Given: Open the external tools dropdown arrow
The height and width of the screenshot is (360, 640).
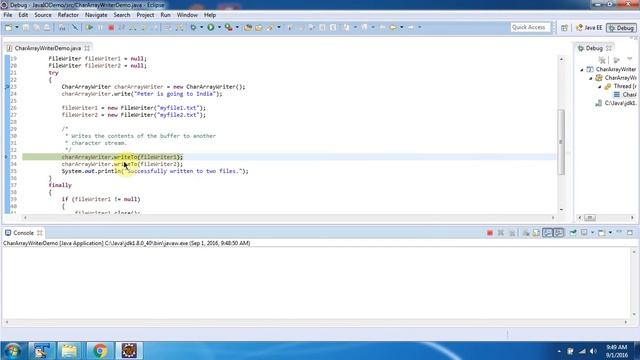Looking at the screenshot, I should (x=237, y=27).
